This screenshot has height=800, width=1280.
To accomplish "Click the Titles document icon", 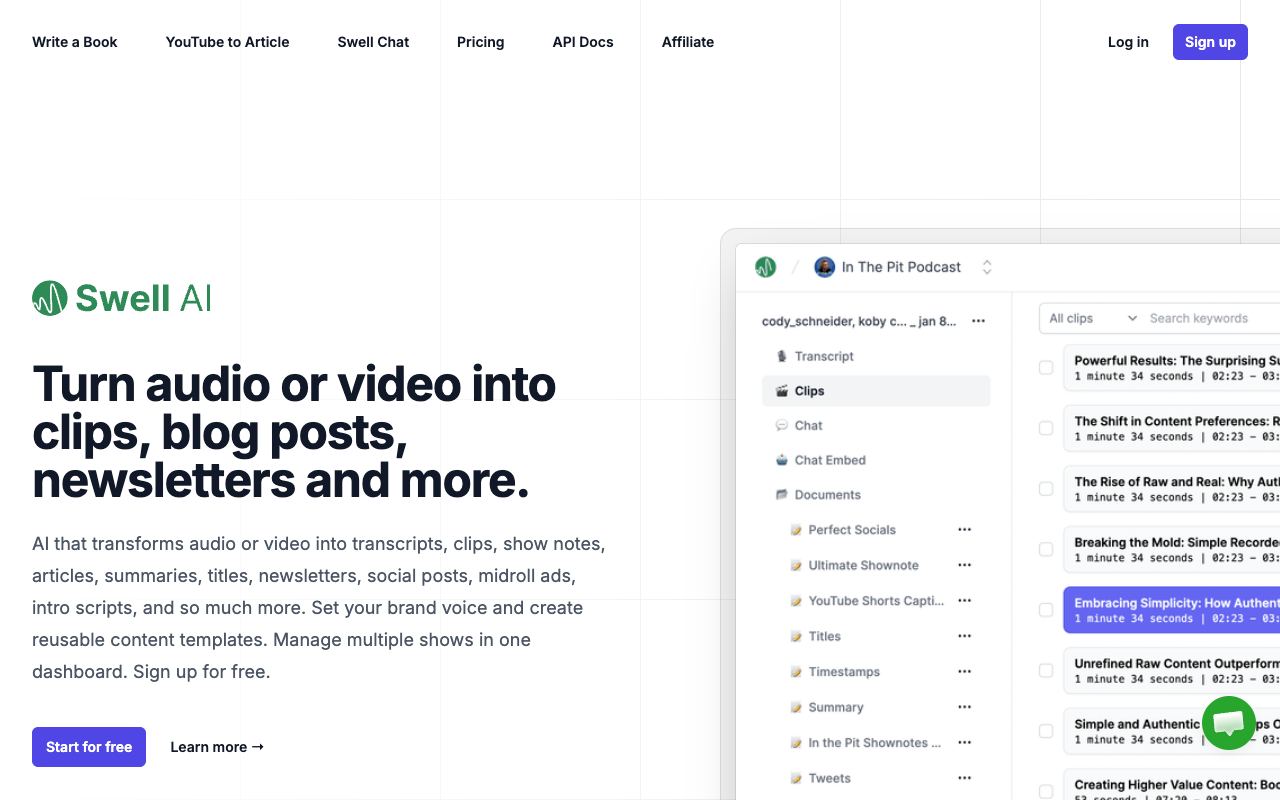I will tap(796, 636).
